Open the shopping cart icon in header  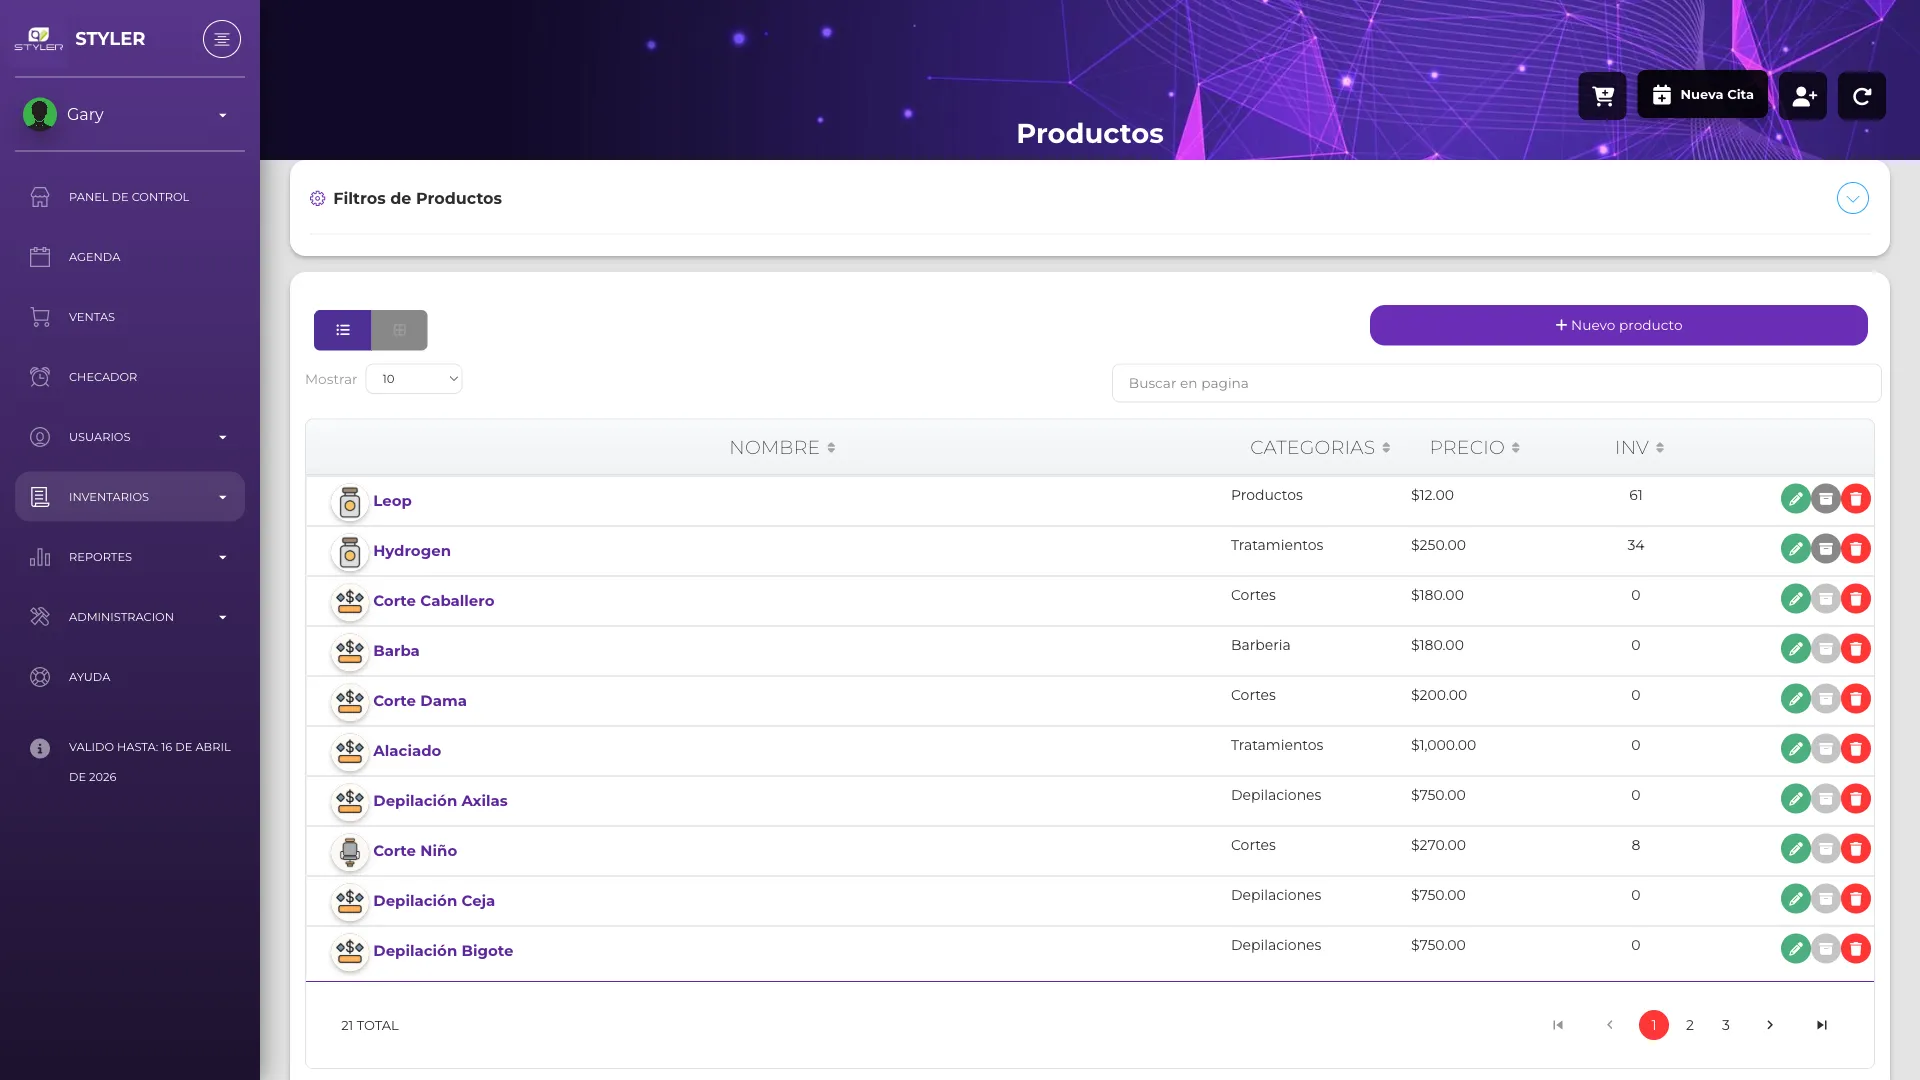tap(1602, 96)
